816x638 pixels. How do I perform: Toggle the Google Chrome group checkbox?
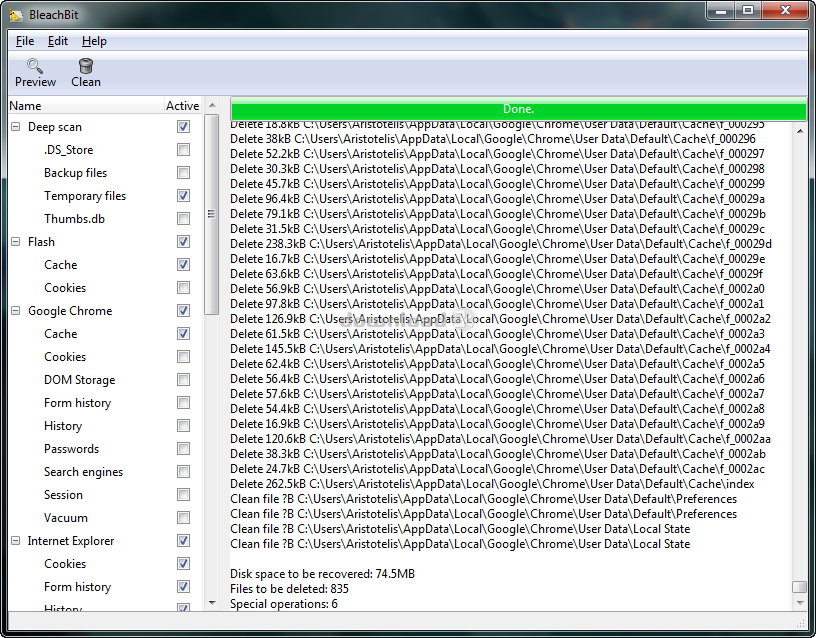[183, 311]
